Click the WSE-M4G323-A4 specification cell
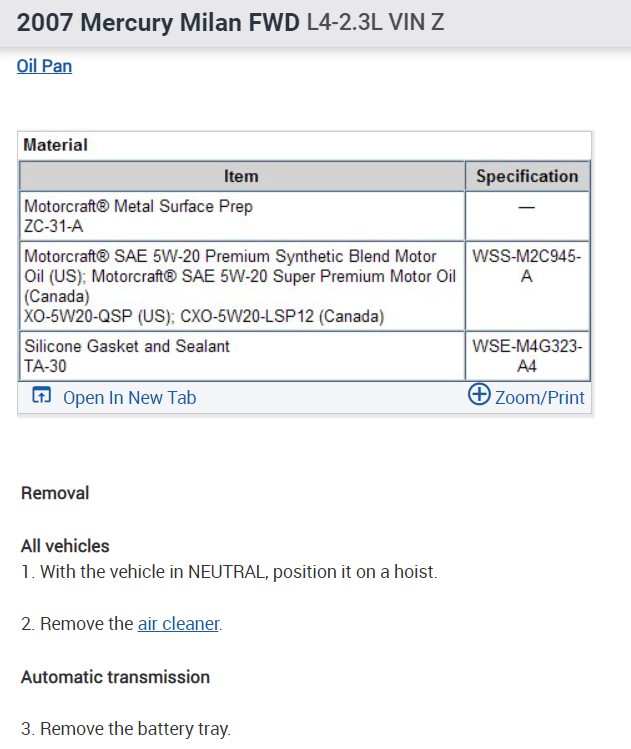631x749 pixels. point(527,356)
